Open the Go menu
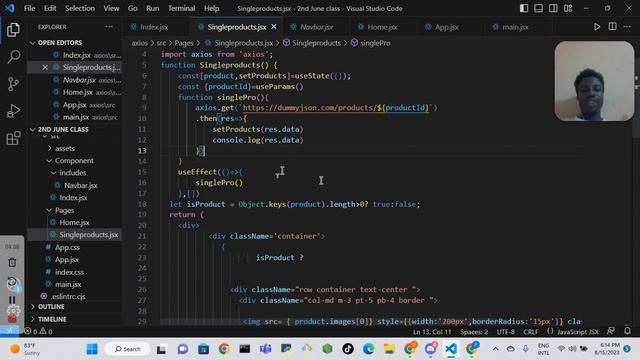640x360 pixels. click(133, 8)
